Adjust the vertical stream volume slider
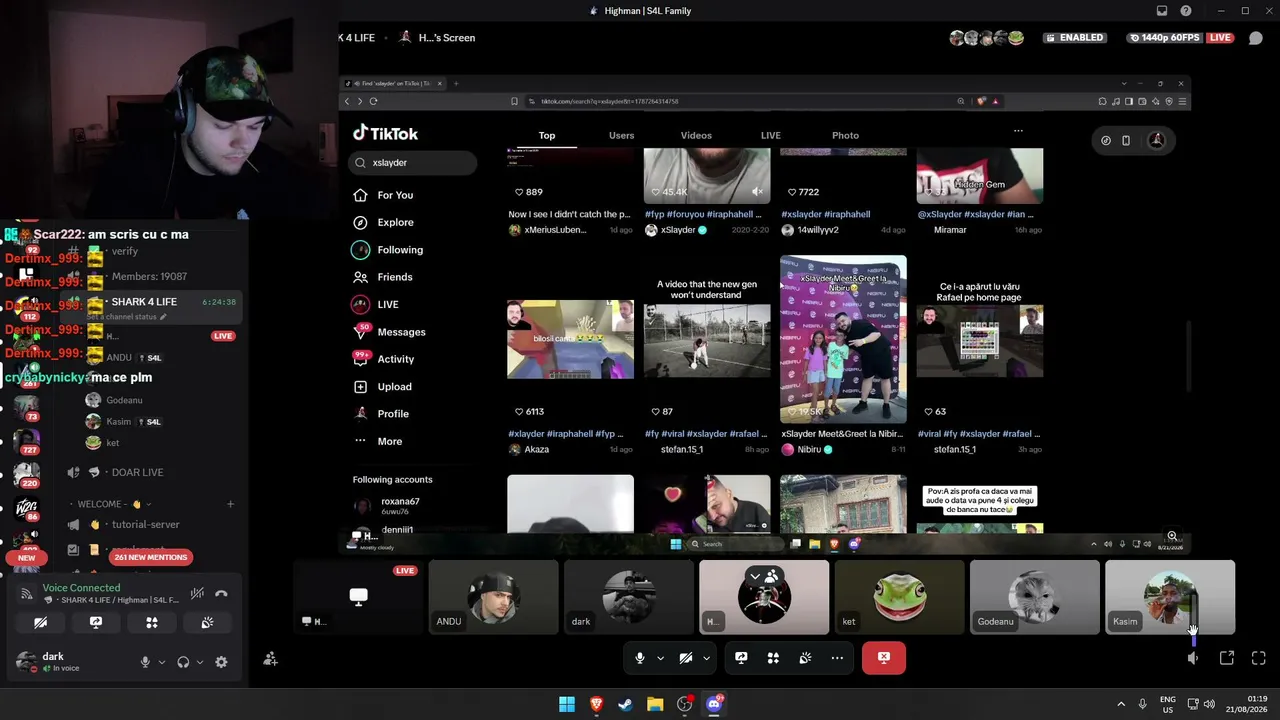Viewport: 1280px width, 720px height. click(1193, 618)
